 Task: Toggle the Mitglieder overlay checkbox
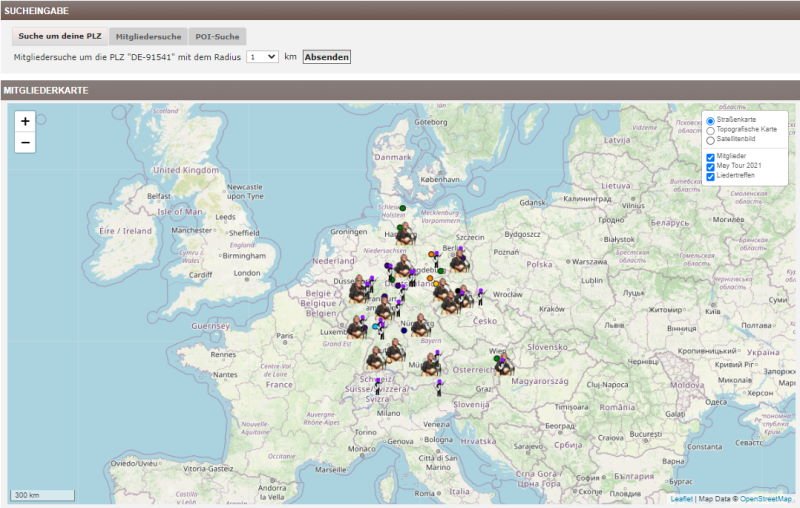pyautogui.click(x=710, y=157)
